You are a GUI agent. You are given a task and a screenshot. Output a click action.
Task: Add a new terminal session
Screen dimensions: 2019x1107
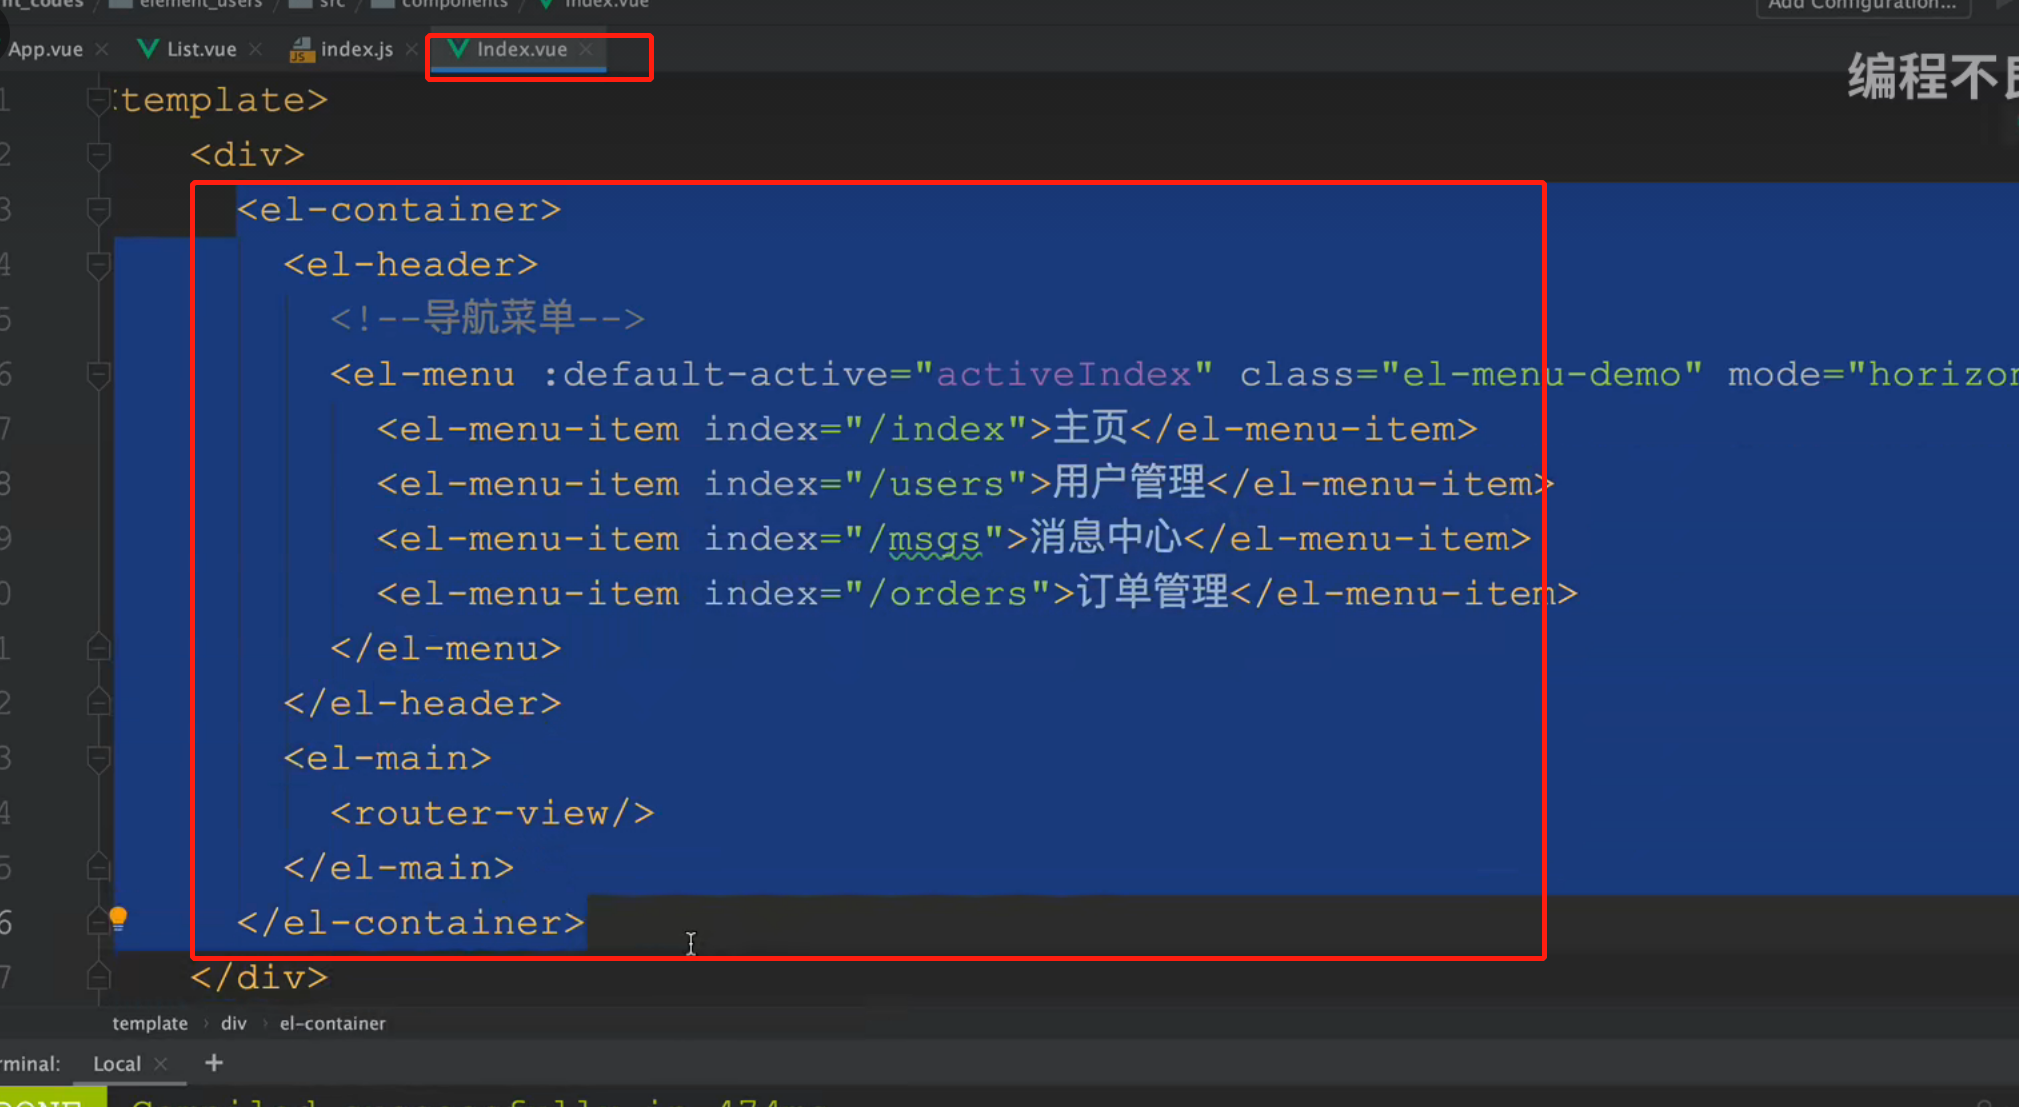(213, 1063)
